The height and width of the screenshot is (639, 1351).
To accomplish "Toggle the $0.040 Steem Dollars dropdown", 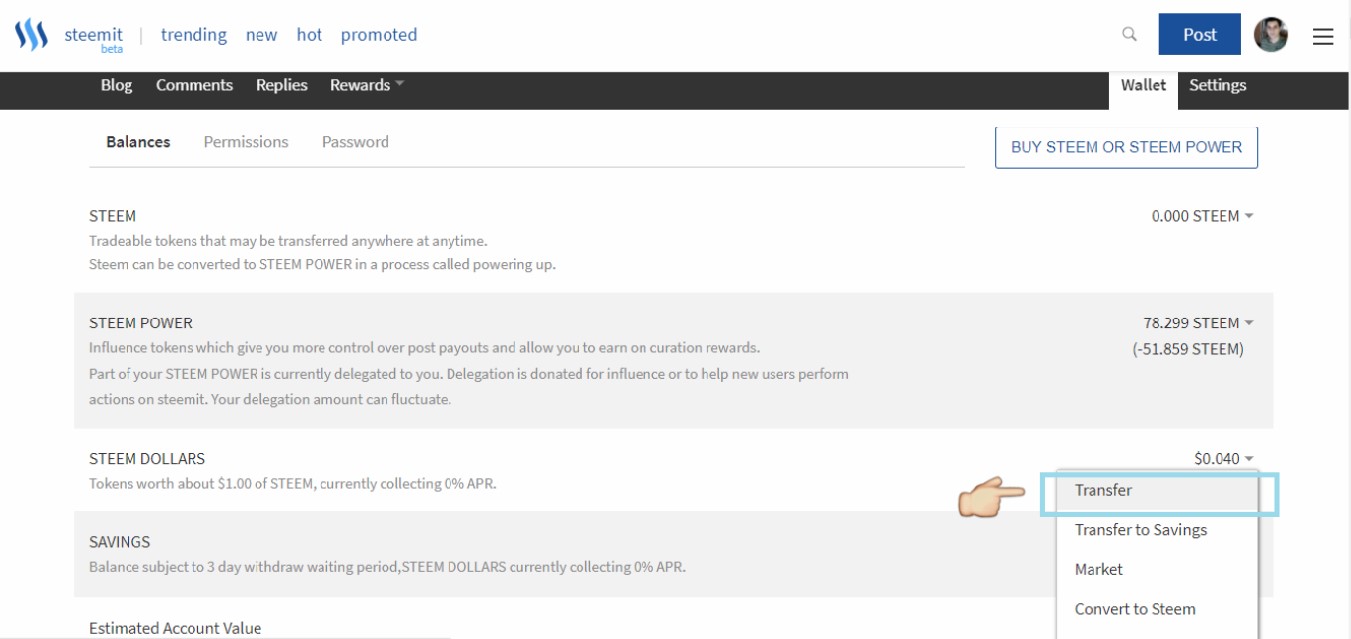I will click(x=1223, y=459).
